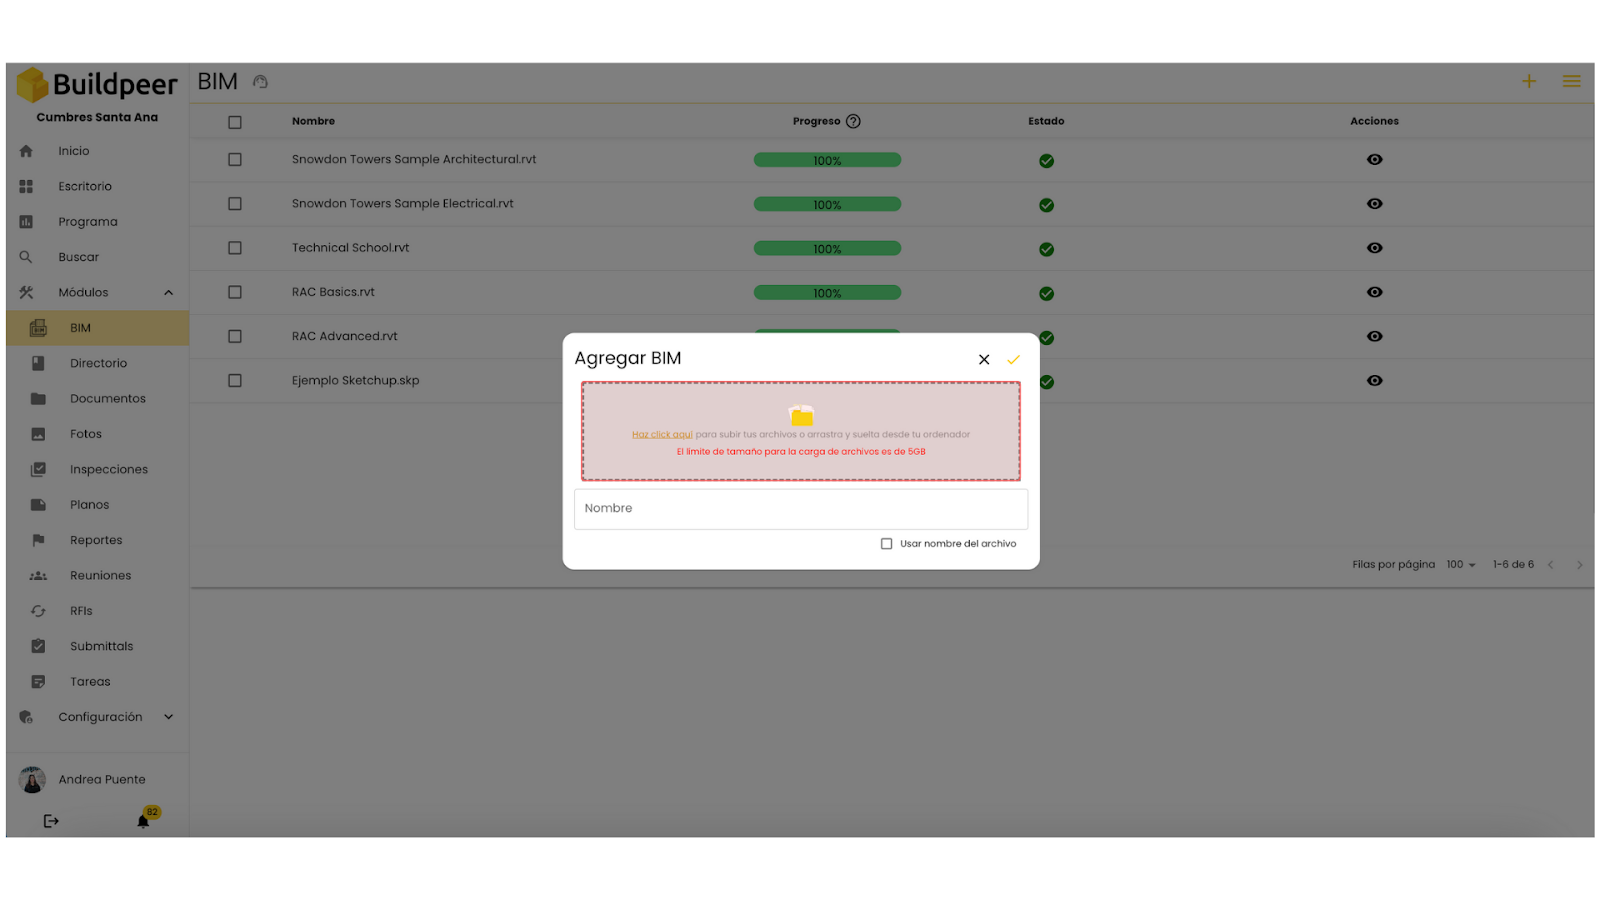Open the hamburger menu at top right
The image size is (1600, 900).
click(x=1572, y=81)
